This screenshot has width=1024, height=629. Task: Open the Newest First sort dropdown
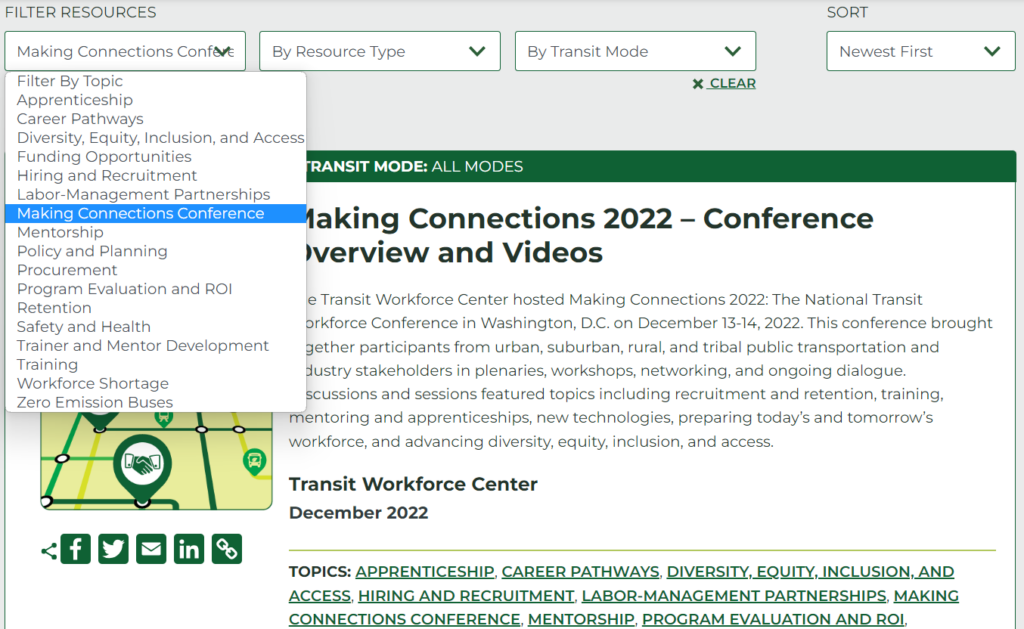point(921,51)
